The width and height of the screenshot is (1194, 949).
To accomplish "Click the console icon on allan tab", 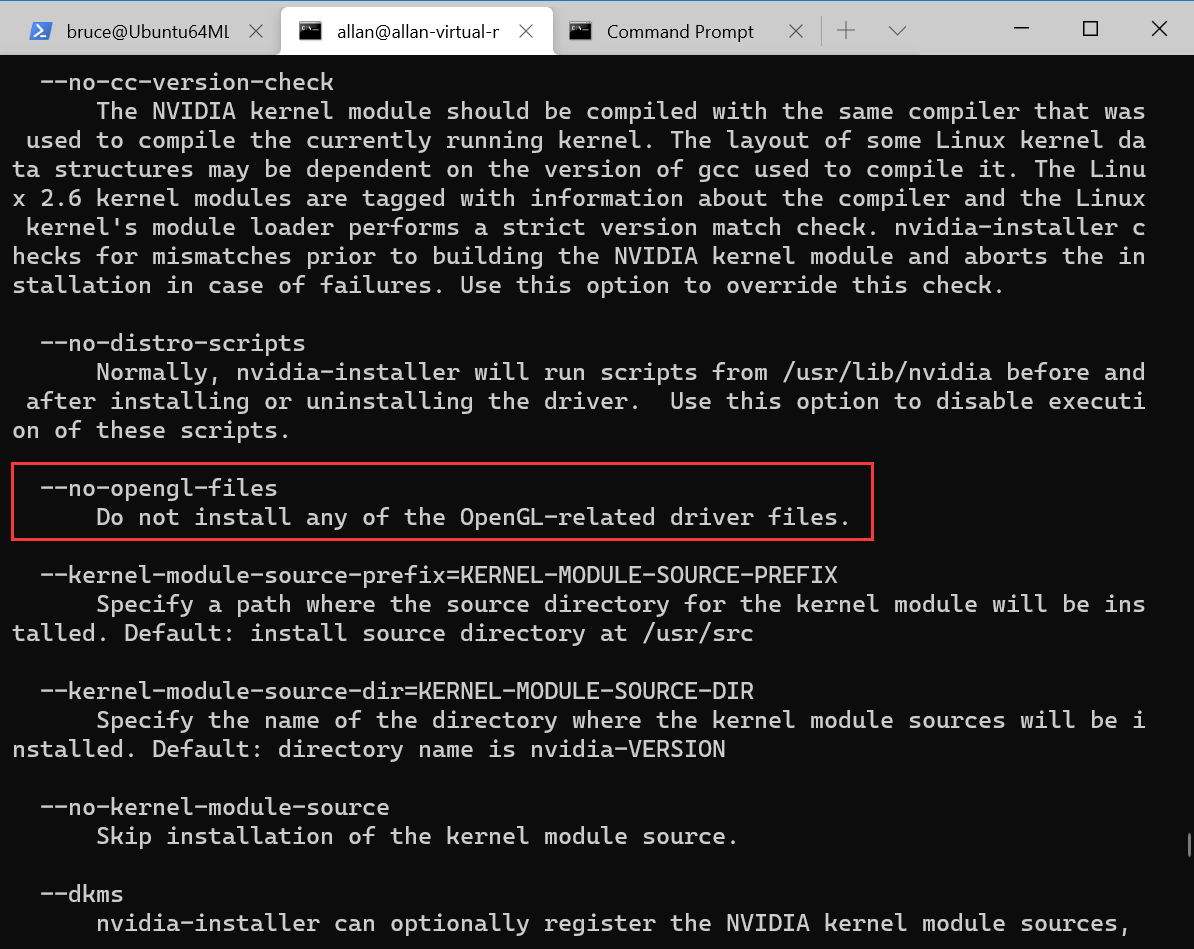I will [x=310, y=31].
